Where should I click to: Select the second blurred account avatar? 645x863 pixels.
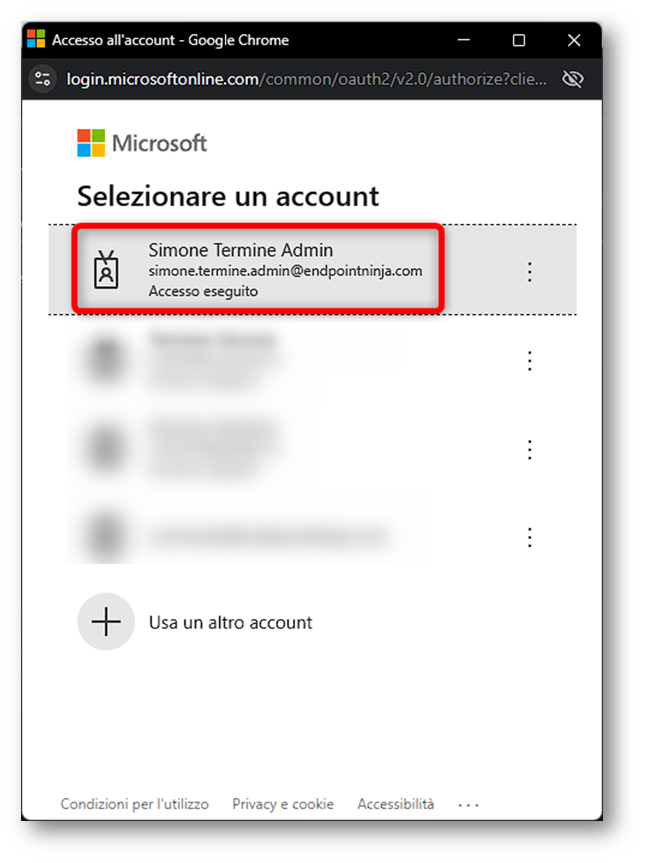tap(106, 359)
